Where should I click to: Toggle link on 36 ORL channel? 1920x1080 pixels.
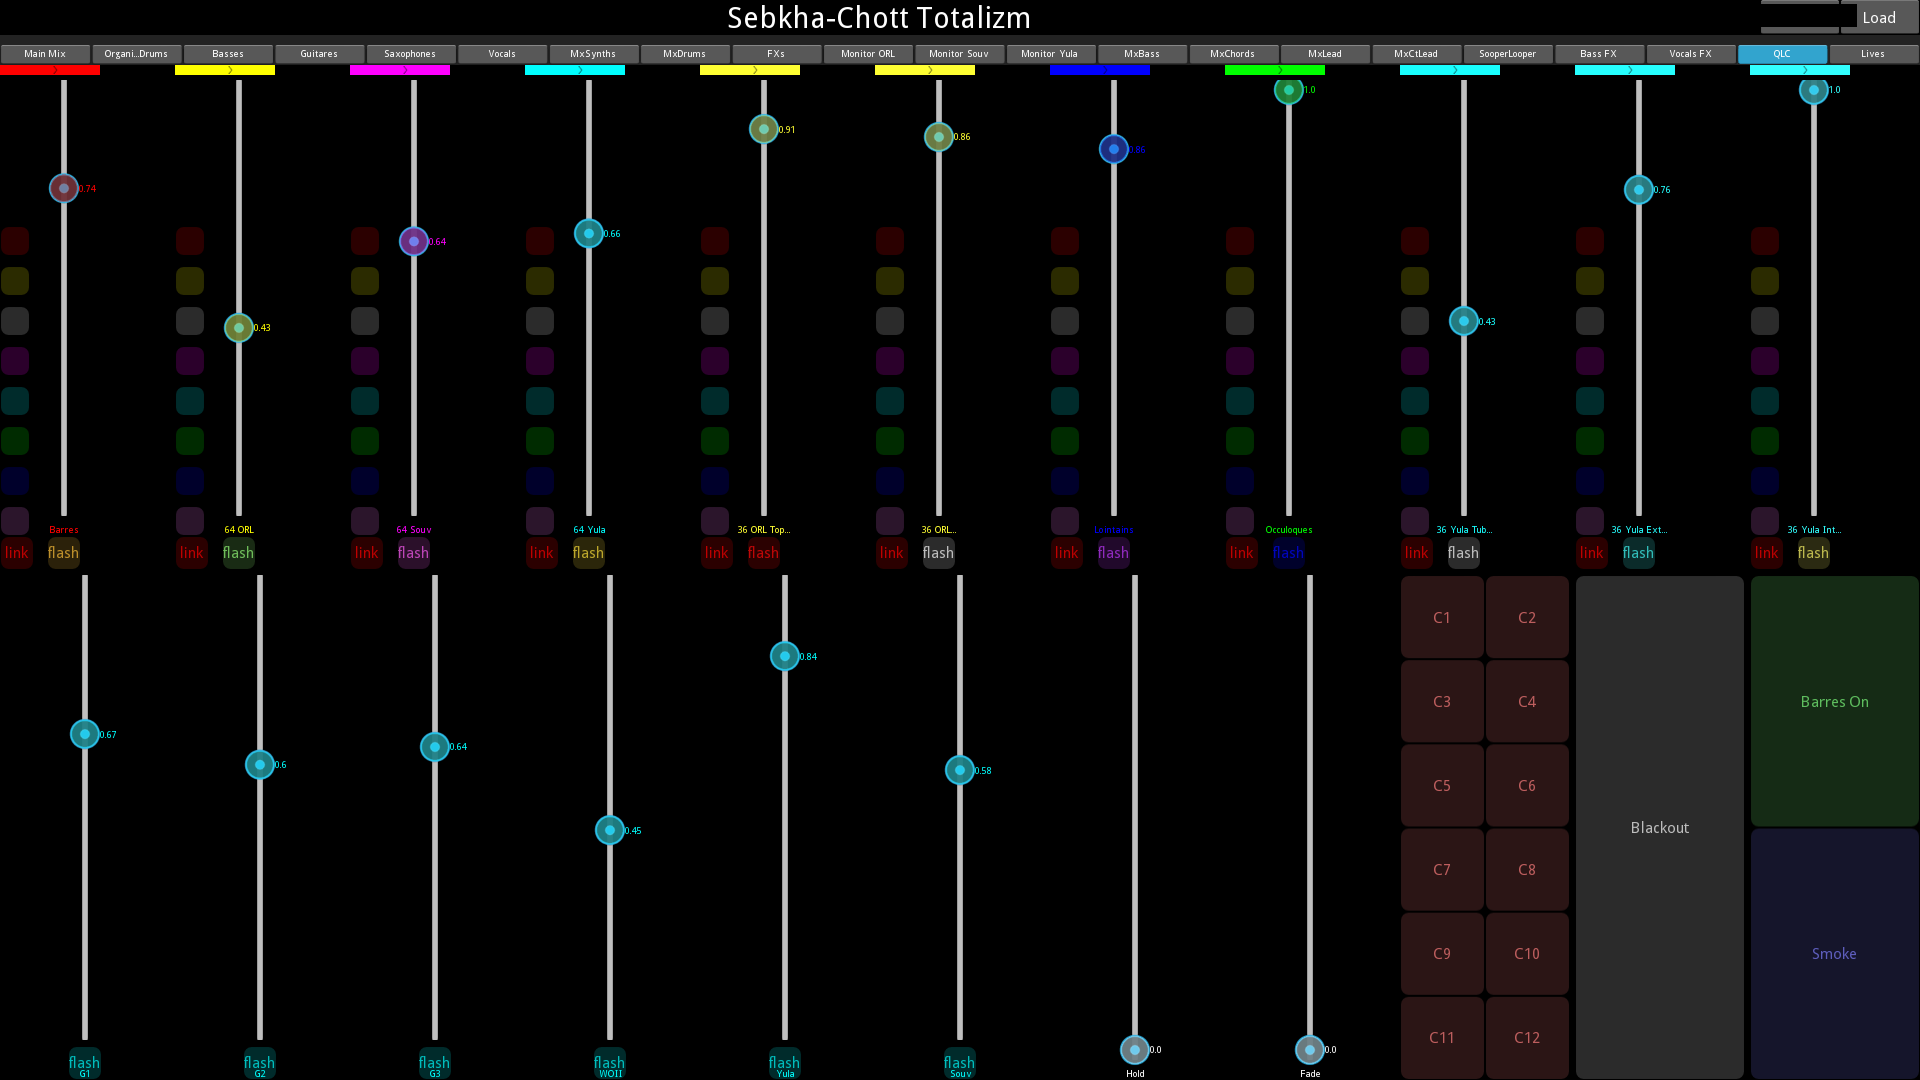click(891, 553)
